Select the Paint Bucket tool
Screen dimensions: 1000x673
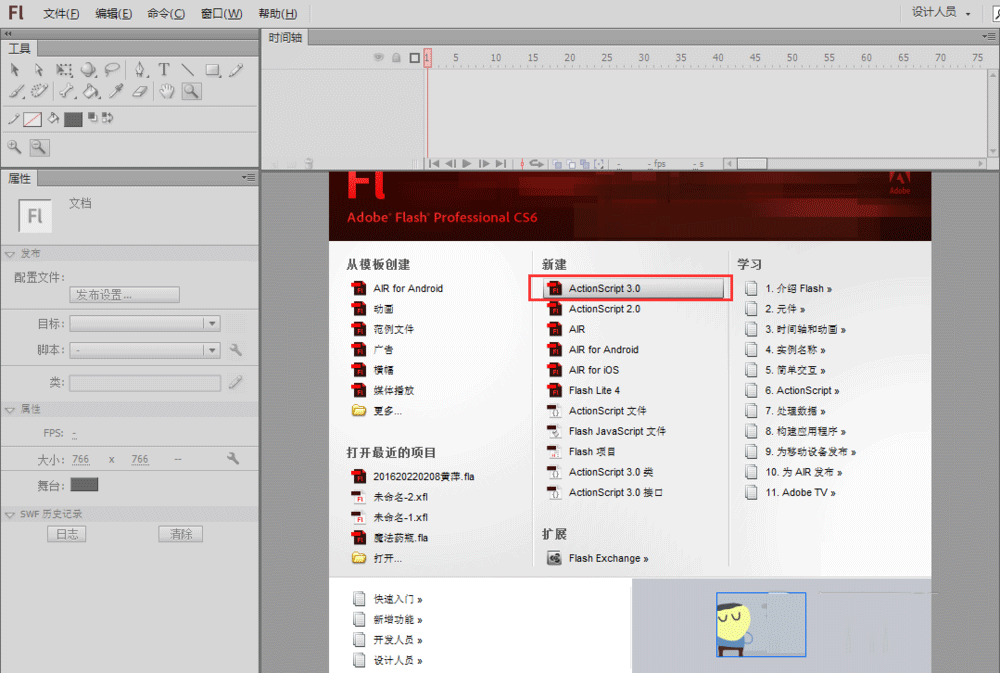pos(91,92)
